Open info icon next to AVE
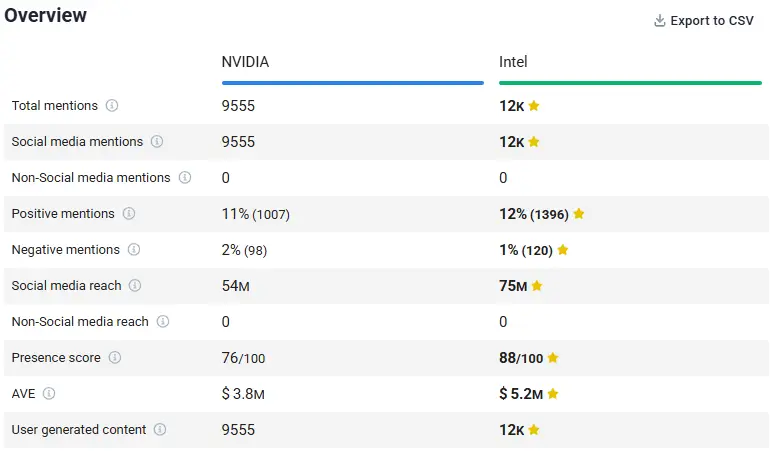Image resolution: width=771 pixels, height=451 pixels. (49, 393)
